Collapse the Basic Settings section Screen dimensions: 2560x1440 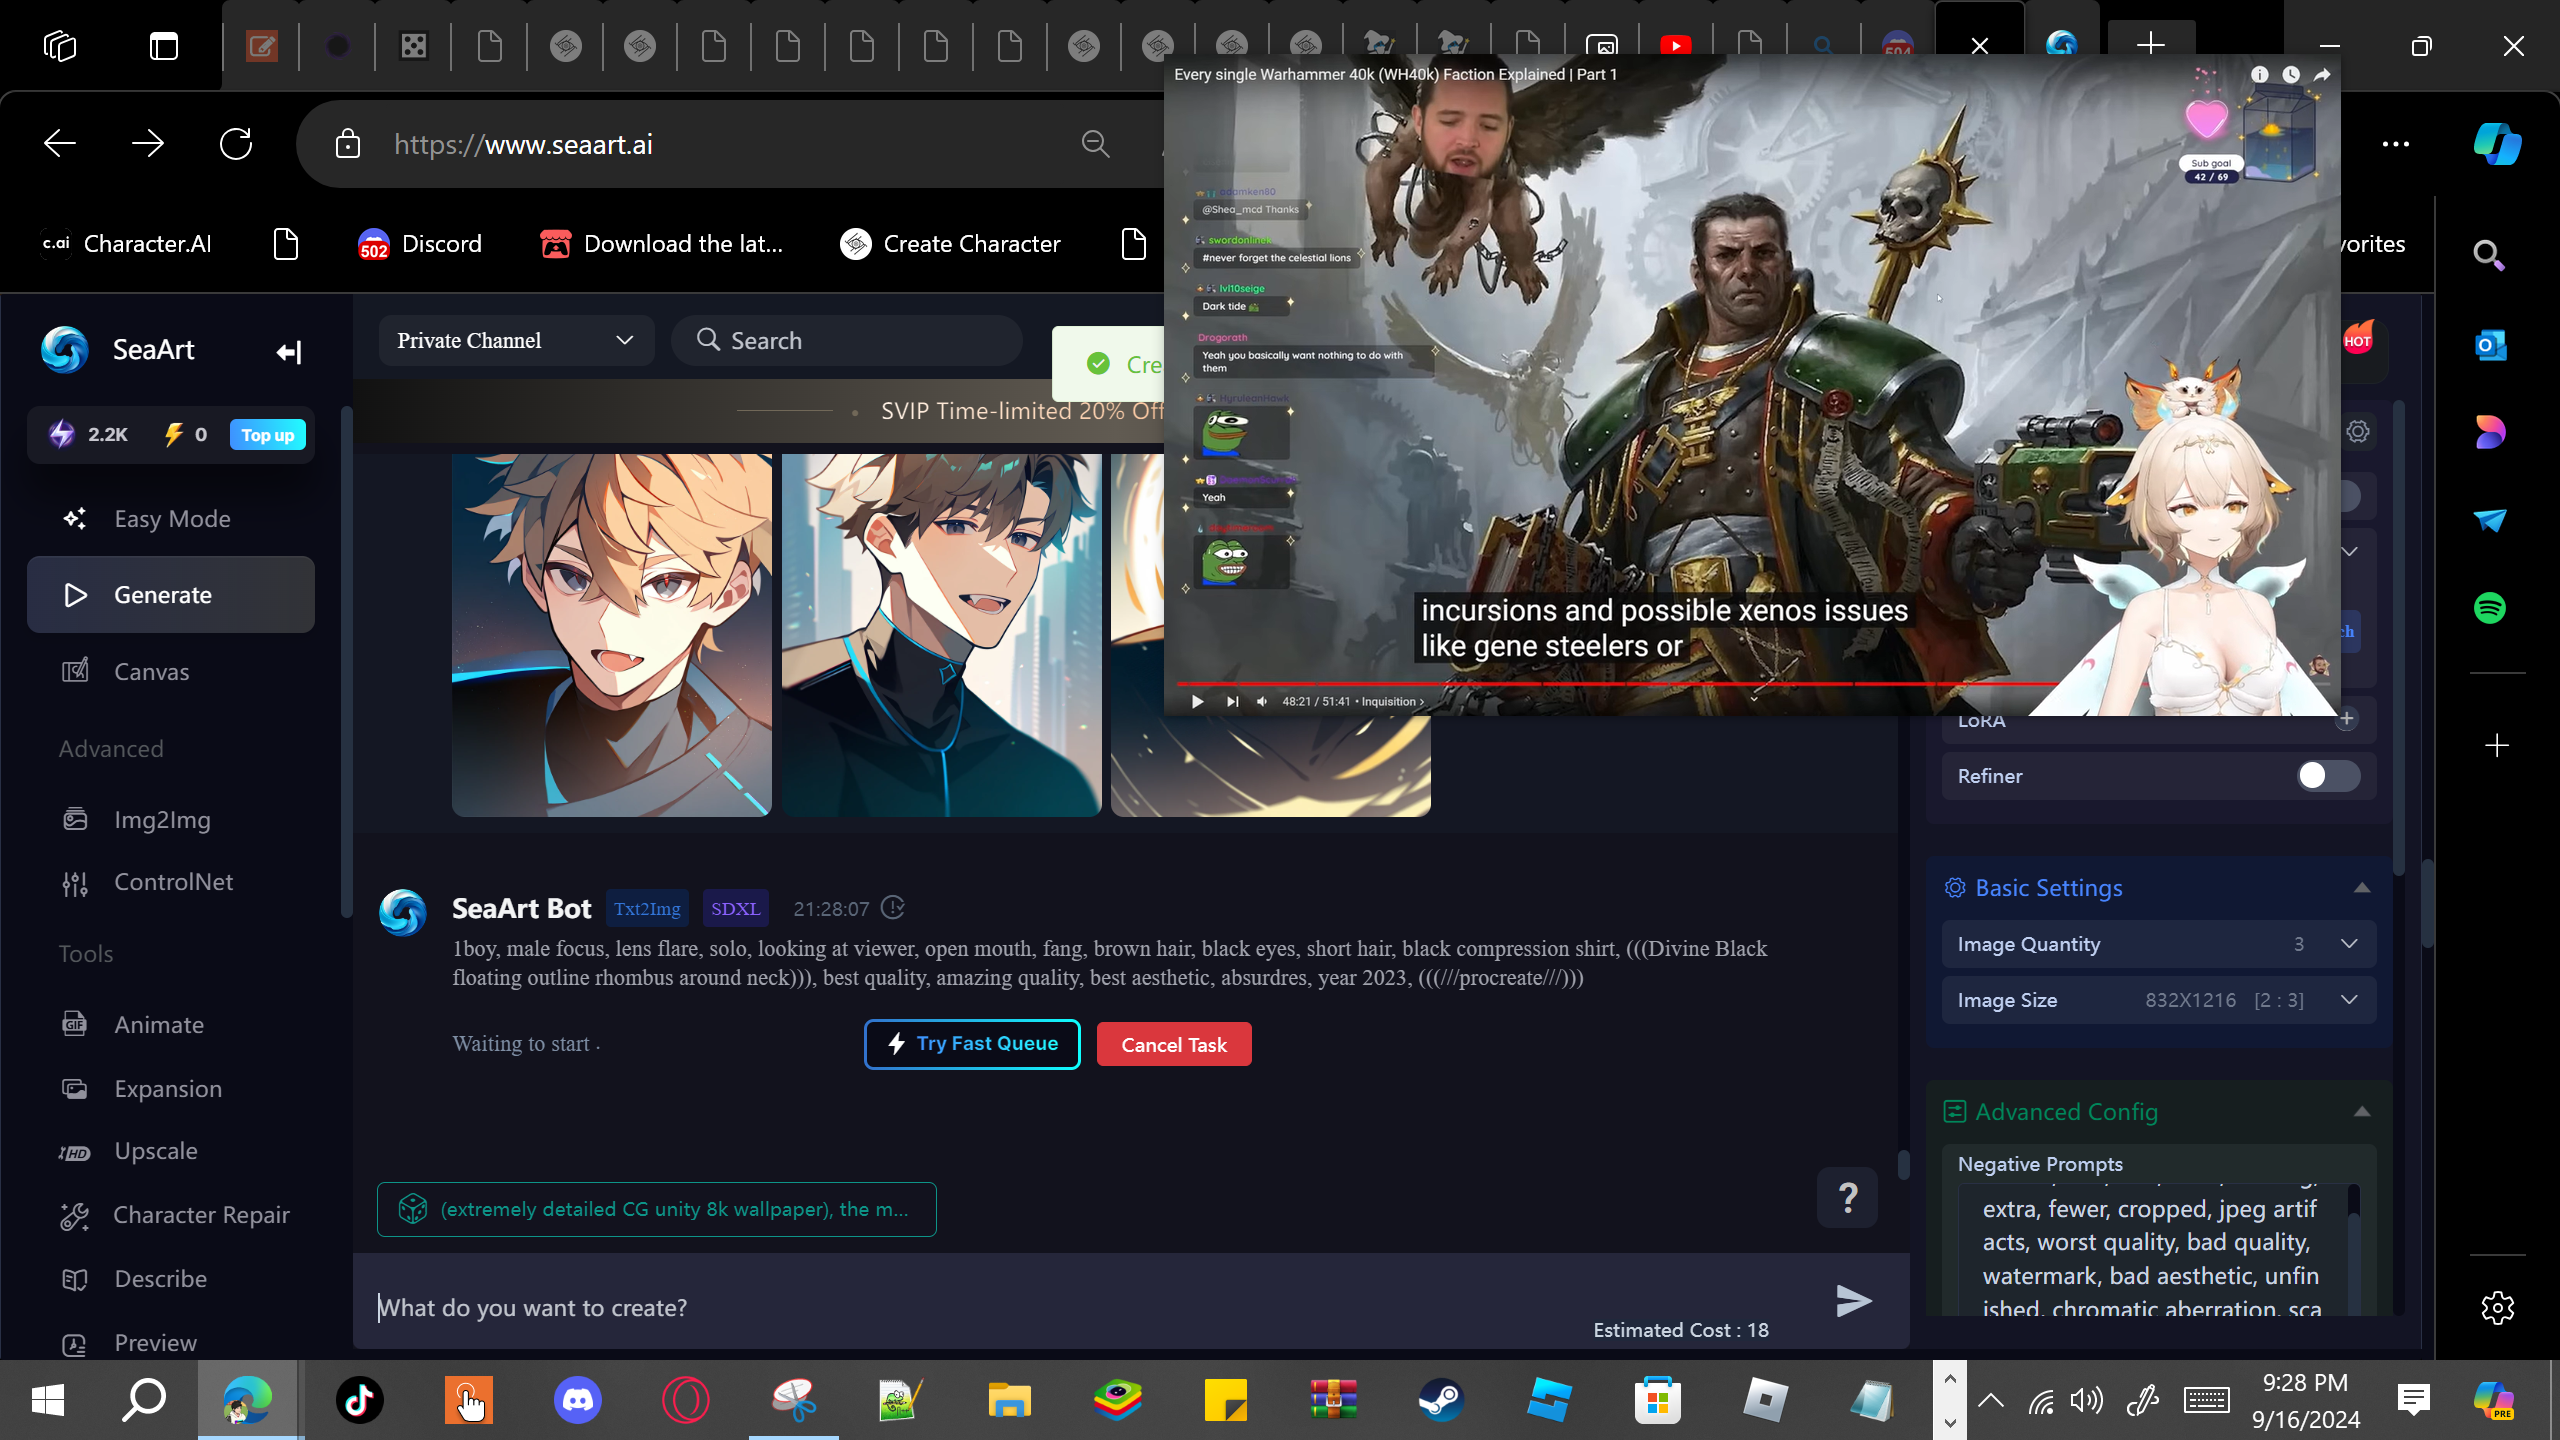tap(2362, 888)
